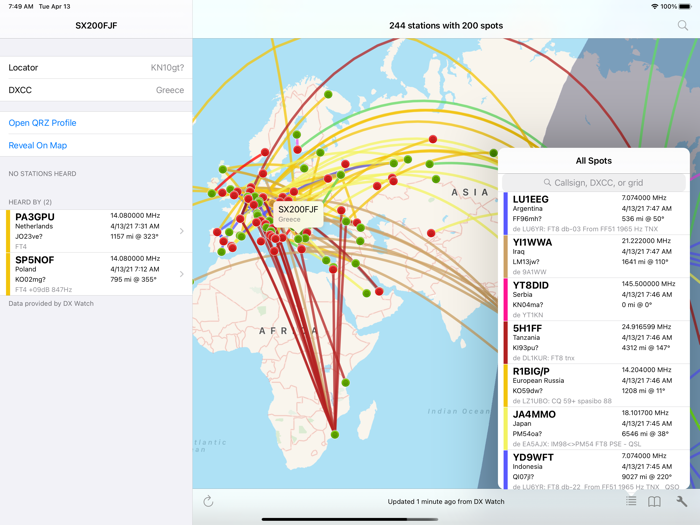Select the SP5NOF Poland entry
Screen dimensions: 700x525
[96, 274]
